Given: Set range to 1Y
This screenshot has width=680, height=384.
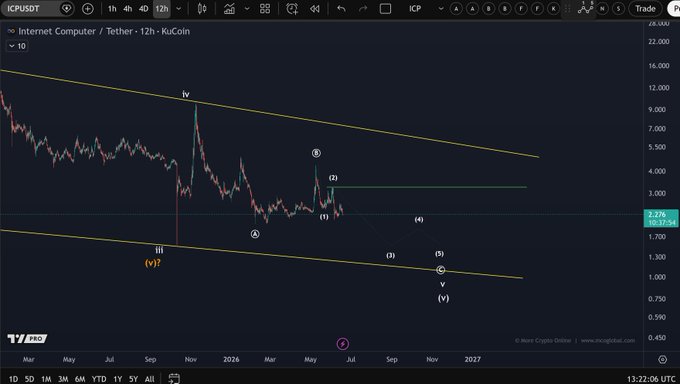Looking at the screenshot, I should click(x=118, y=379).
